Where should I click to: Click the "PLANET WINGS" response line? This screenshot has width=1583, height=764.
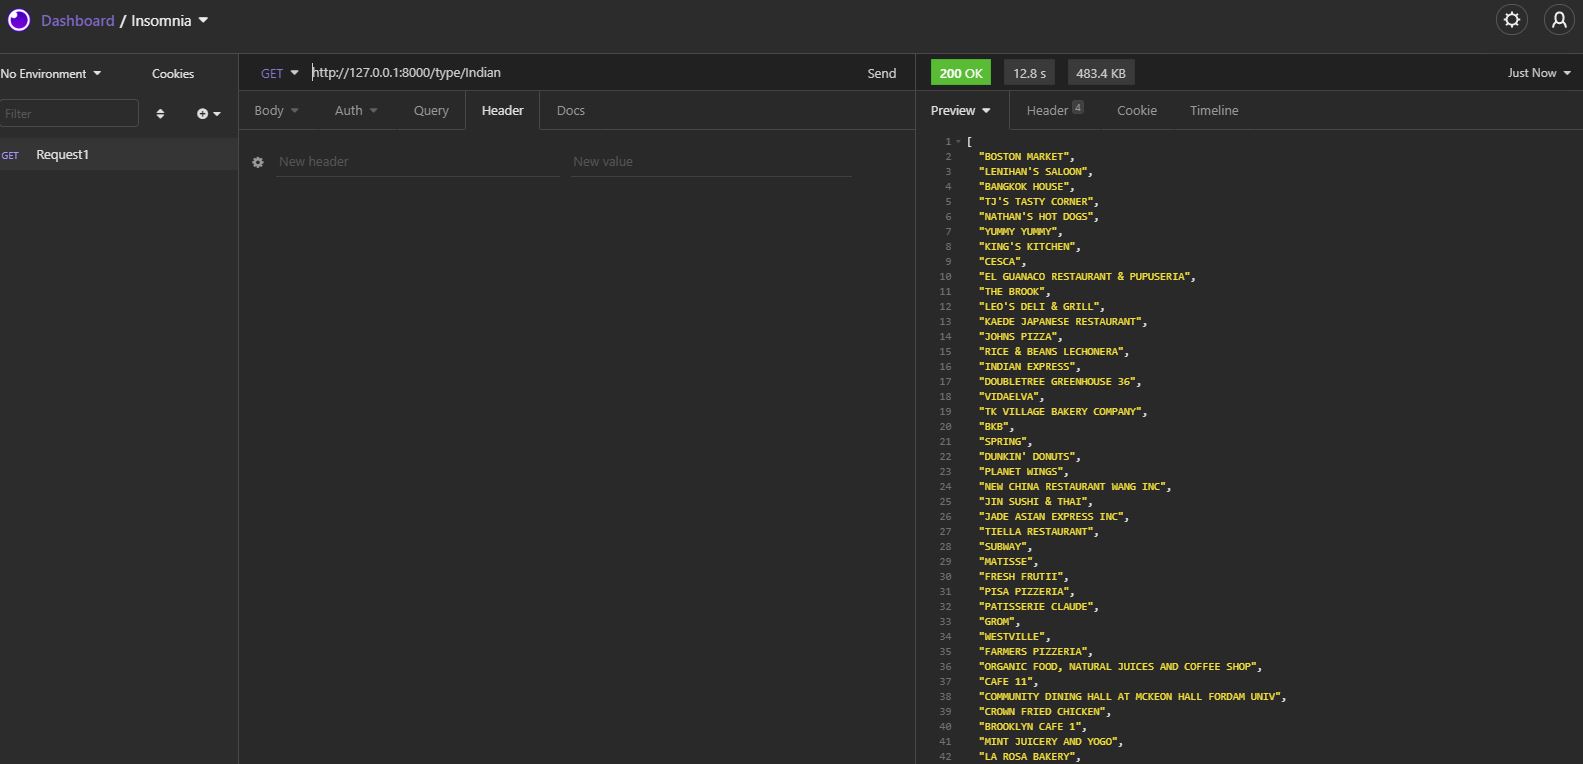pos(1023,472)
